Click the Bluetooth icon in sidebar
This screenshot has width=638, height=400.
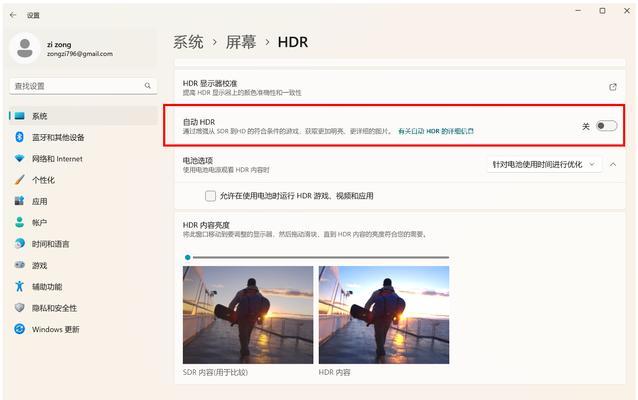point(20,137)
